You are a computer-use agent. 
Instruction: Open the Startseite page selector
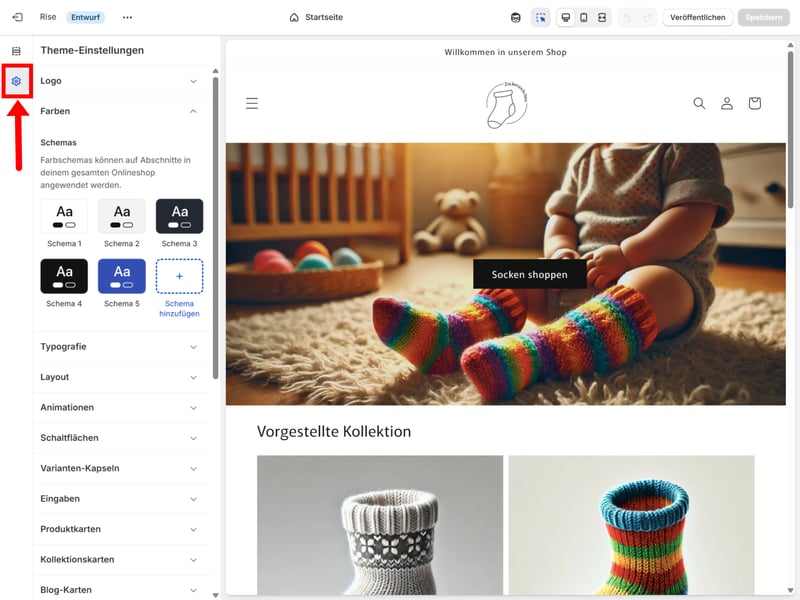315,17
